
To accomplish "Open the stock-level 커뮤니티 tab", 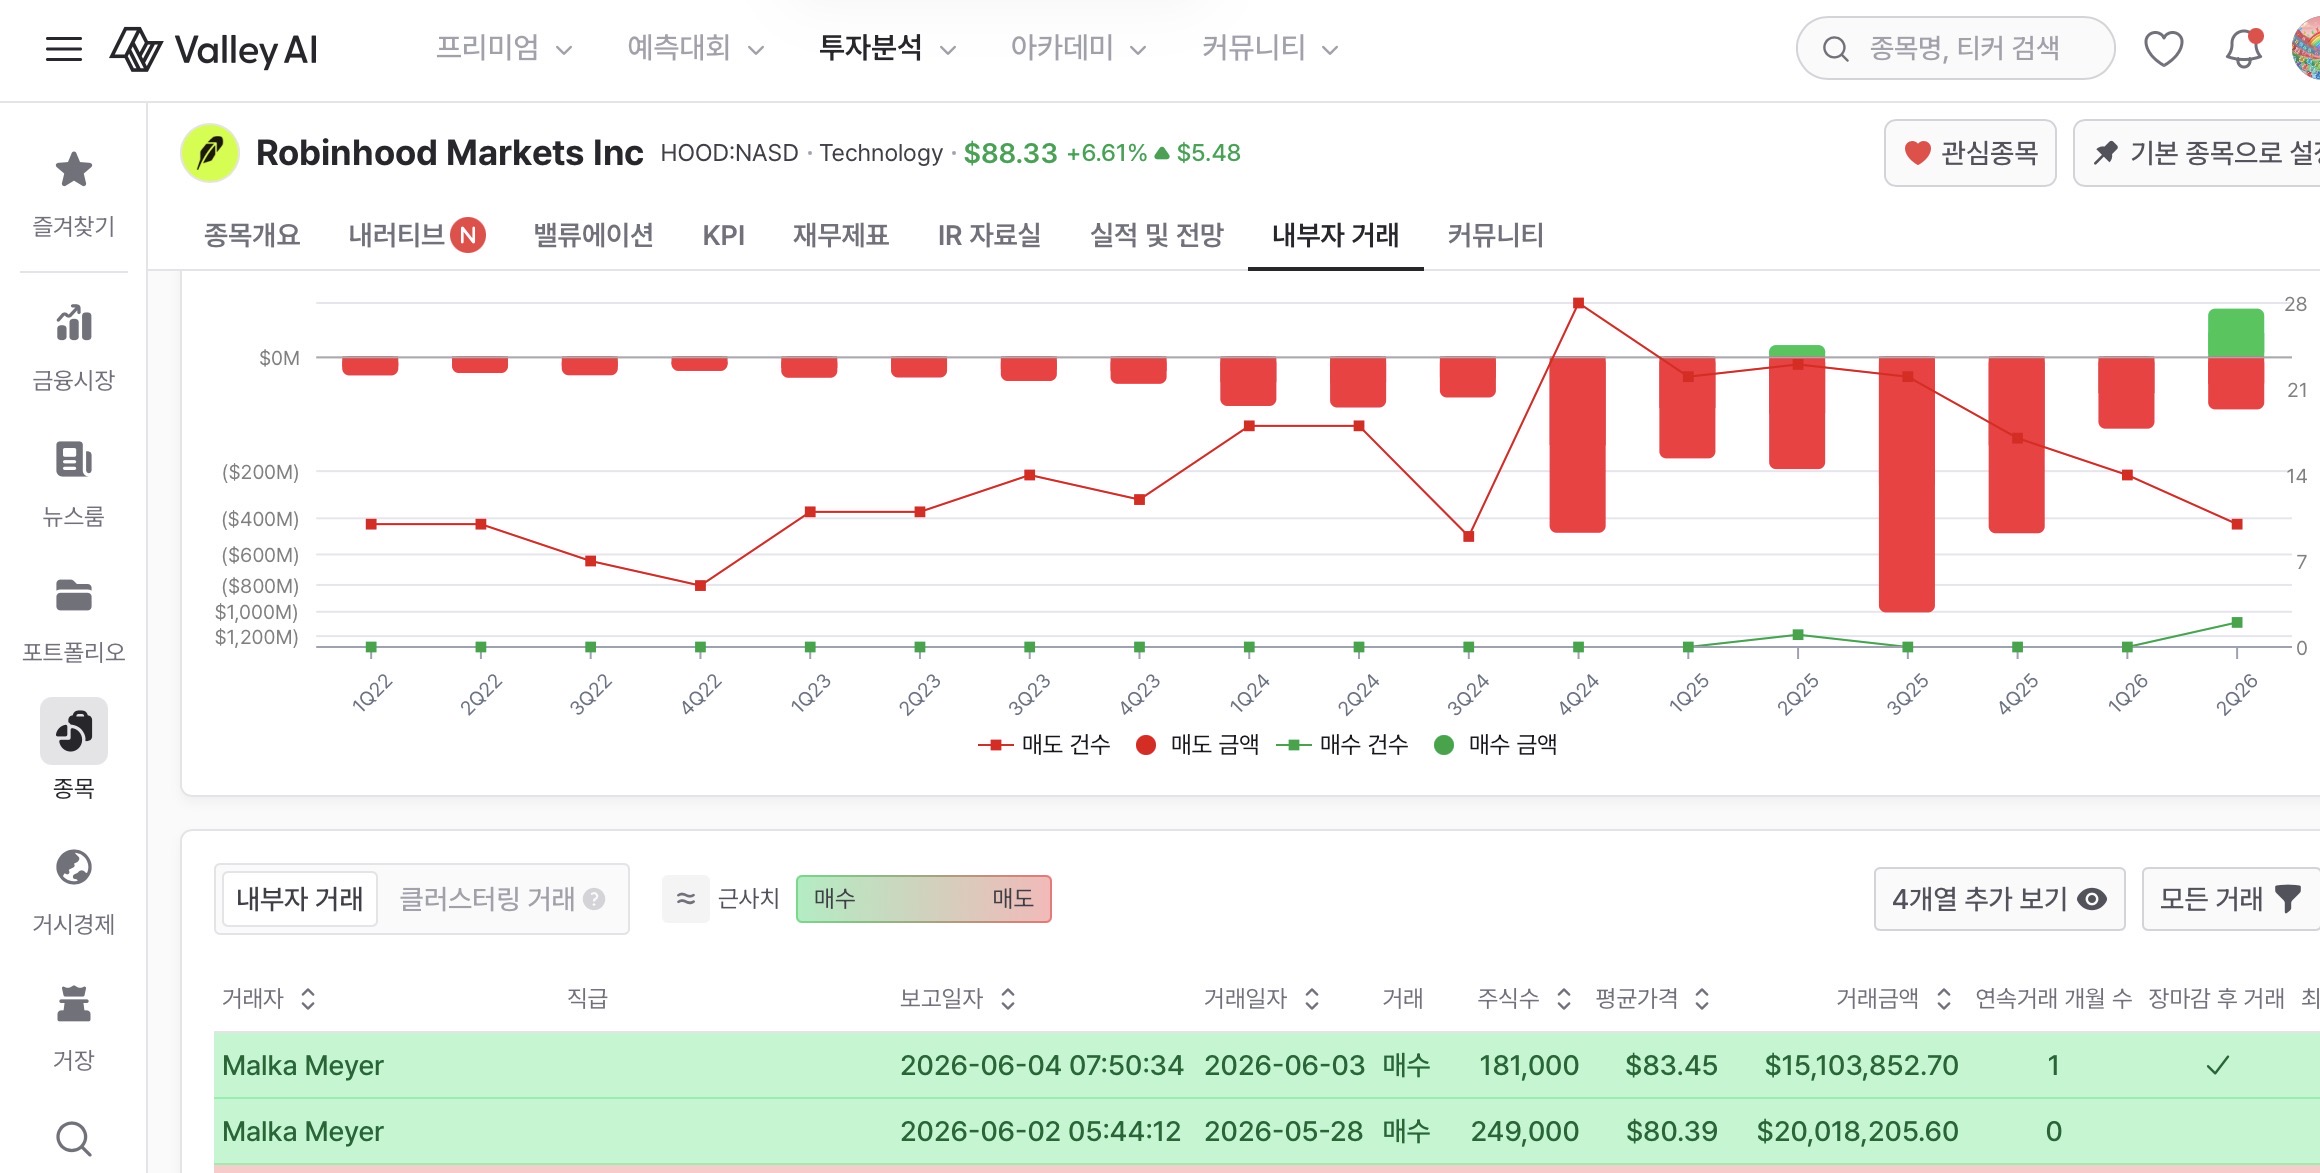I will point(1496,235).
